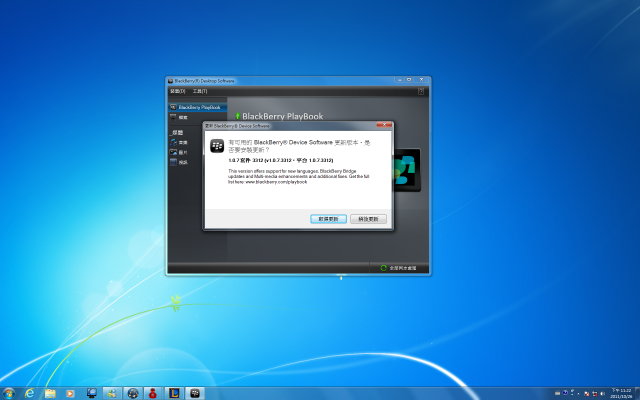Open the Windows Start menu
The width and height of the screenshot is (640, 400).
(9, 393)
